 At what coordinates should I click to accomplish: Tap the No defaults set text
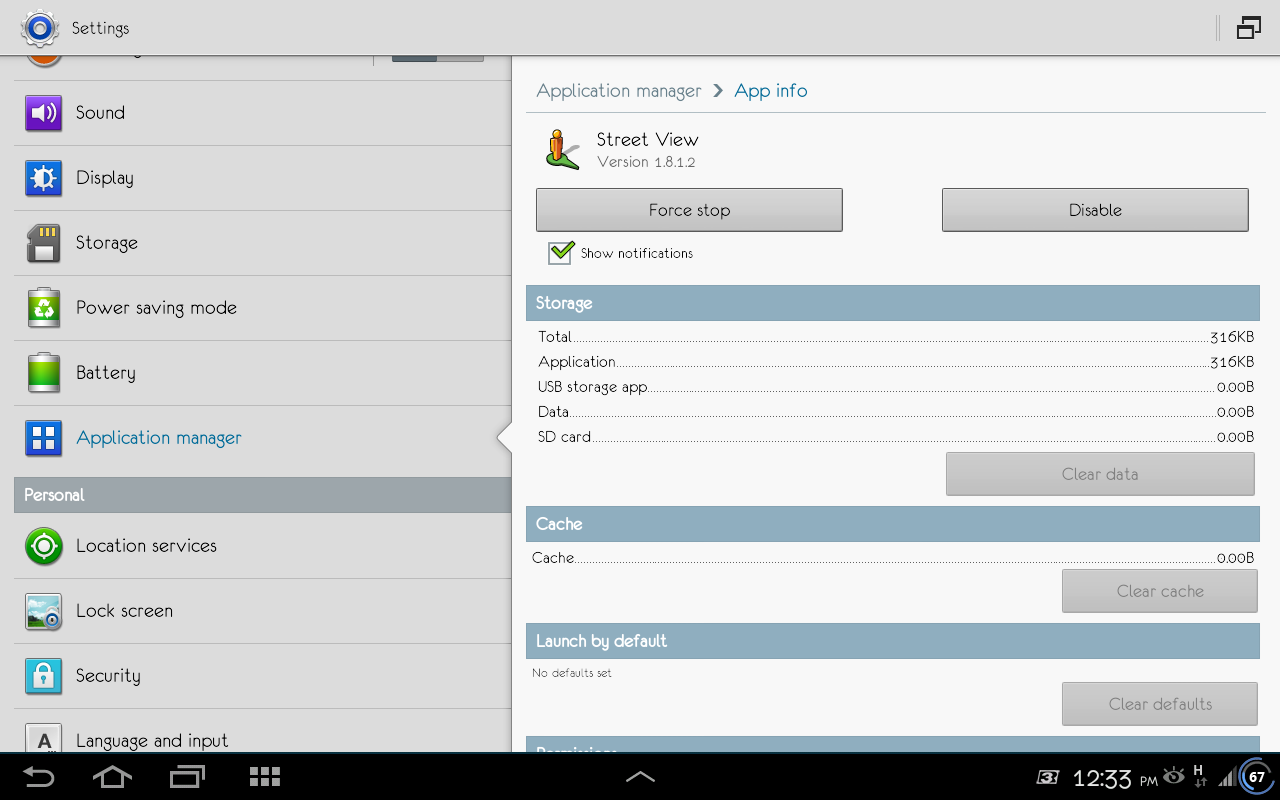coord(572,673)
